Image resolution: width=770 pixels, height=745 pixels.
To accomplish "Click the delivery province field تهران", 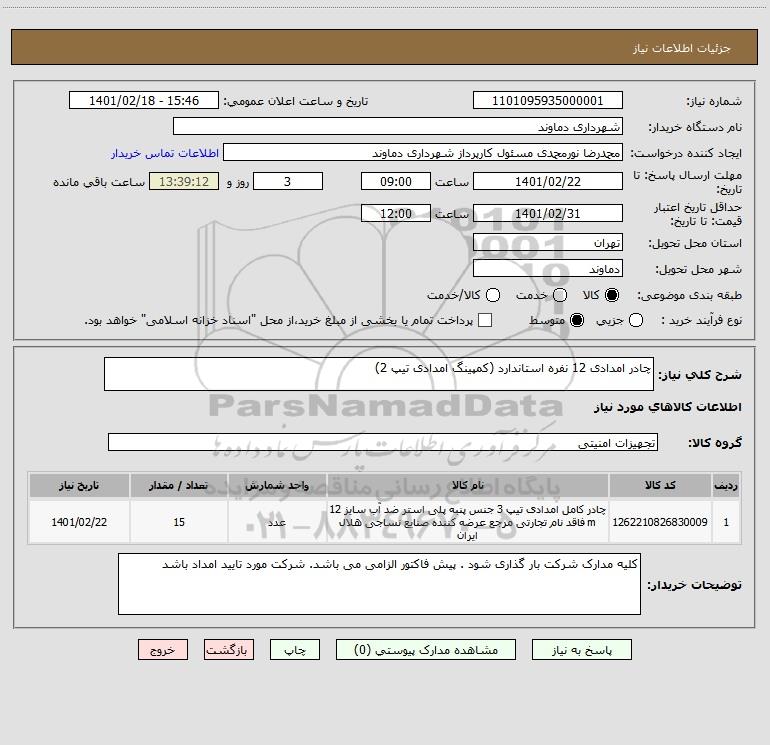I will pos(548,242).
